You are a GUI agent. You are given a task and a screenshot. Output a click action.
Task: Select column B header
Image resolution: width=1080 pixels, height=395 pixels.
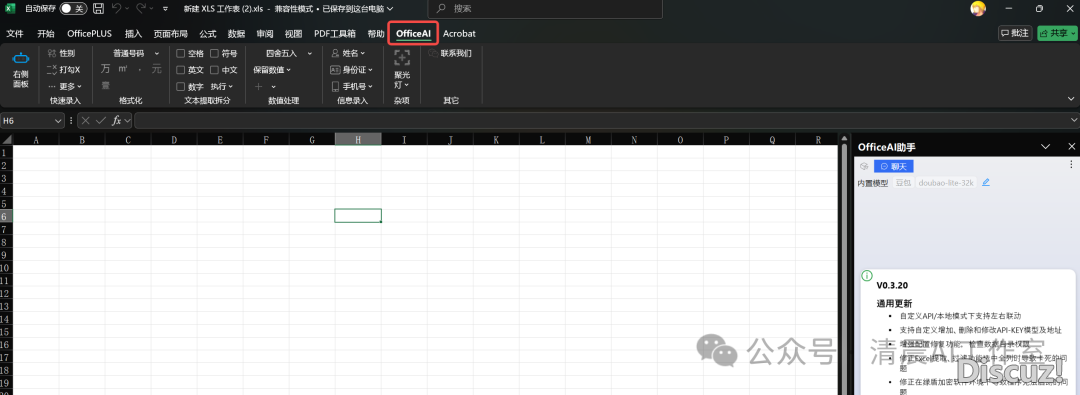coord(82,140)
